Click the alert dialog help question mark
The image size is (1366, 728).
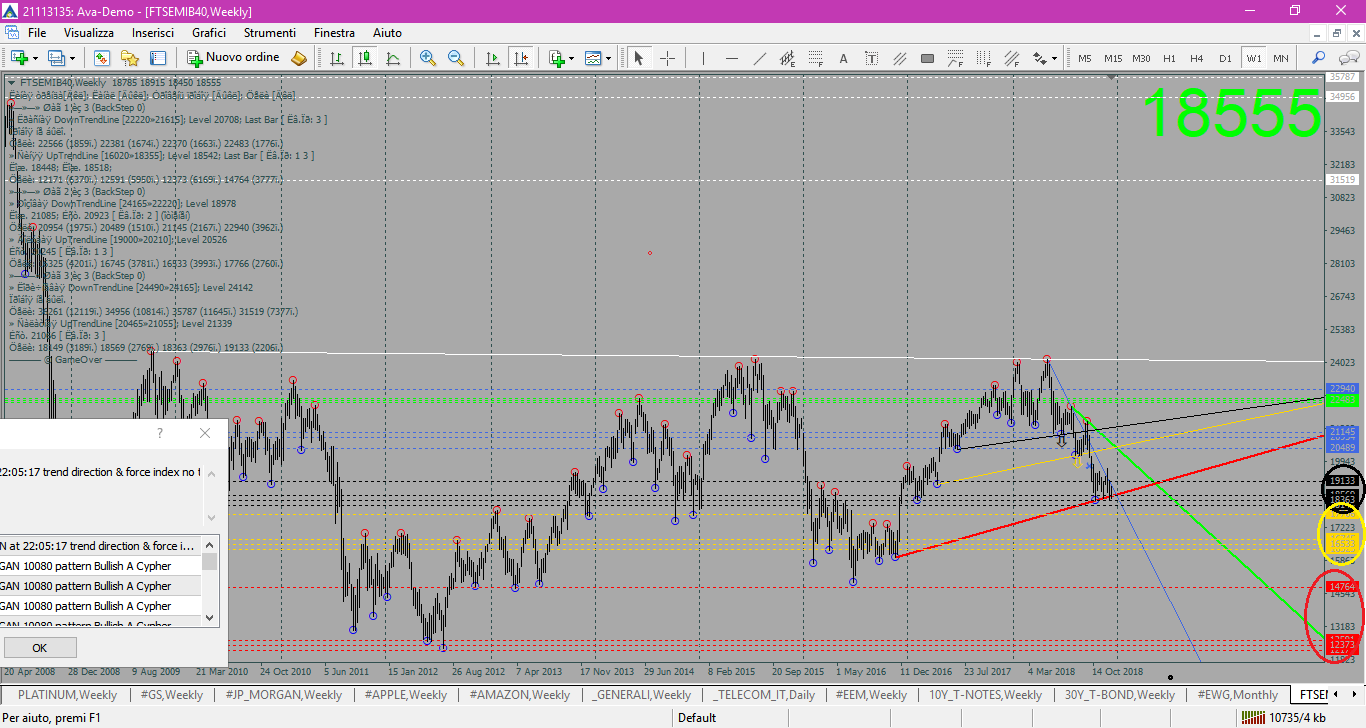(160, 433)
